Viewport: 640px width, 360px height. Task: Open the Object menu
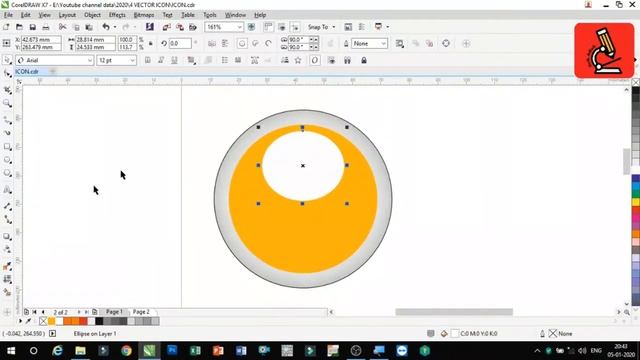point(92,15)
